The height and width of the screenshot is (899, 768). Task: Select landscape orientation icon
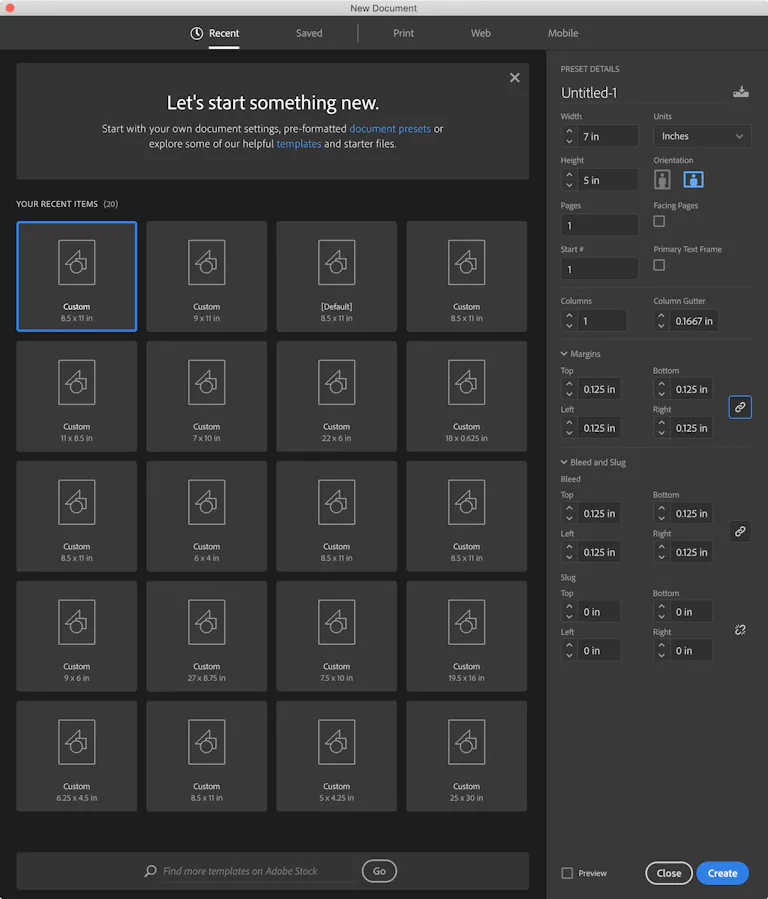[x=693, y=179]
